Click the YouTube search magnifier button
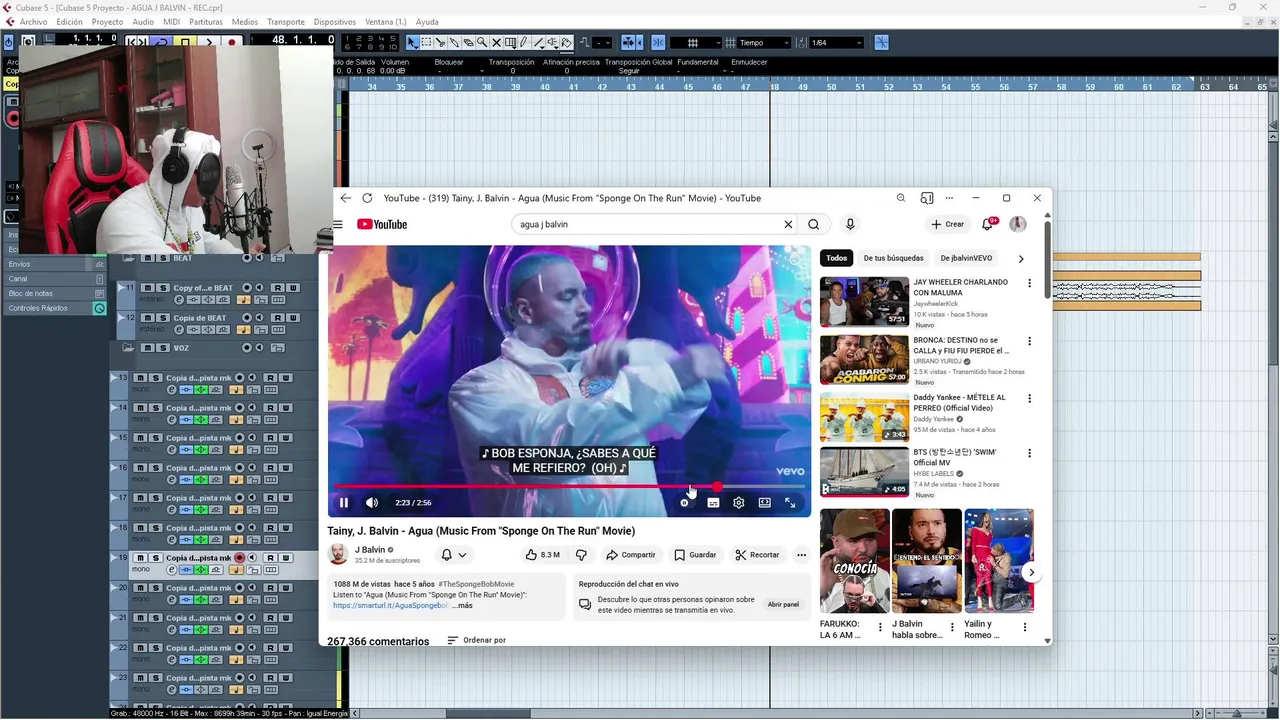 point(814,224)
